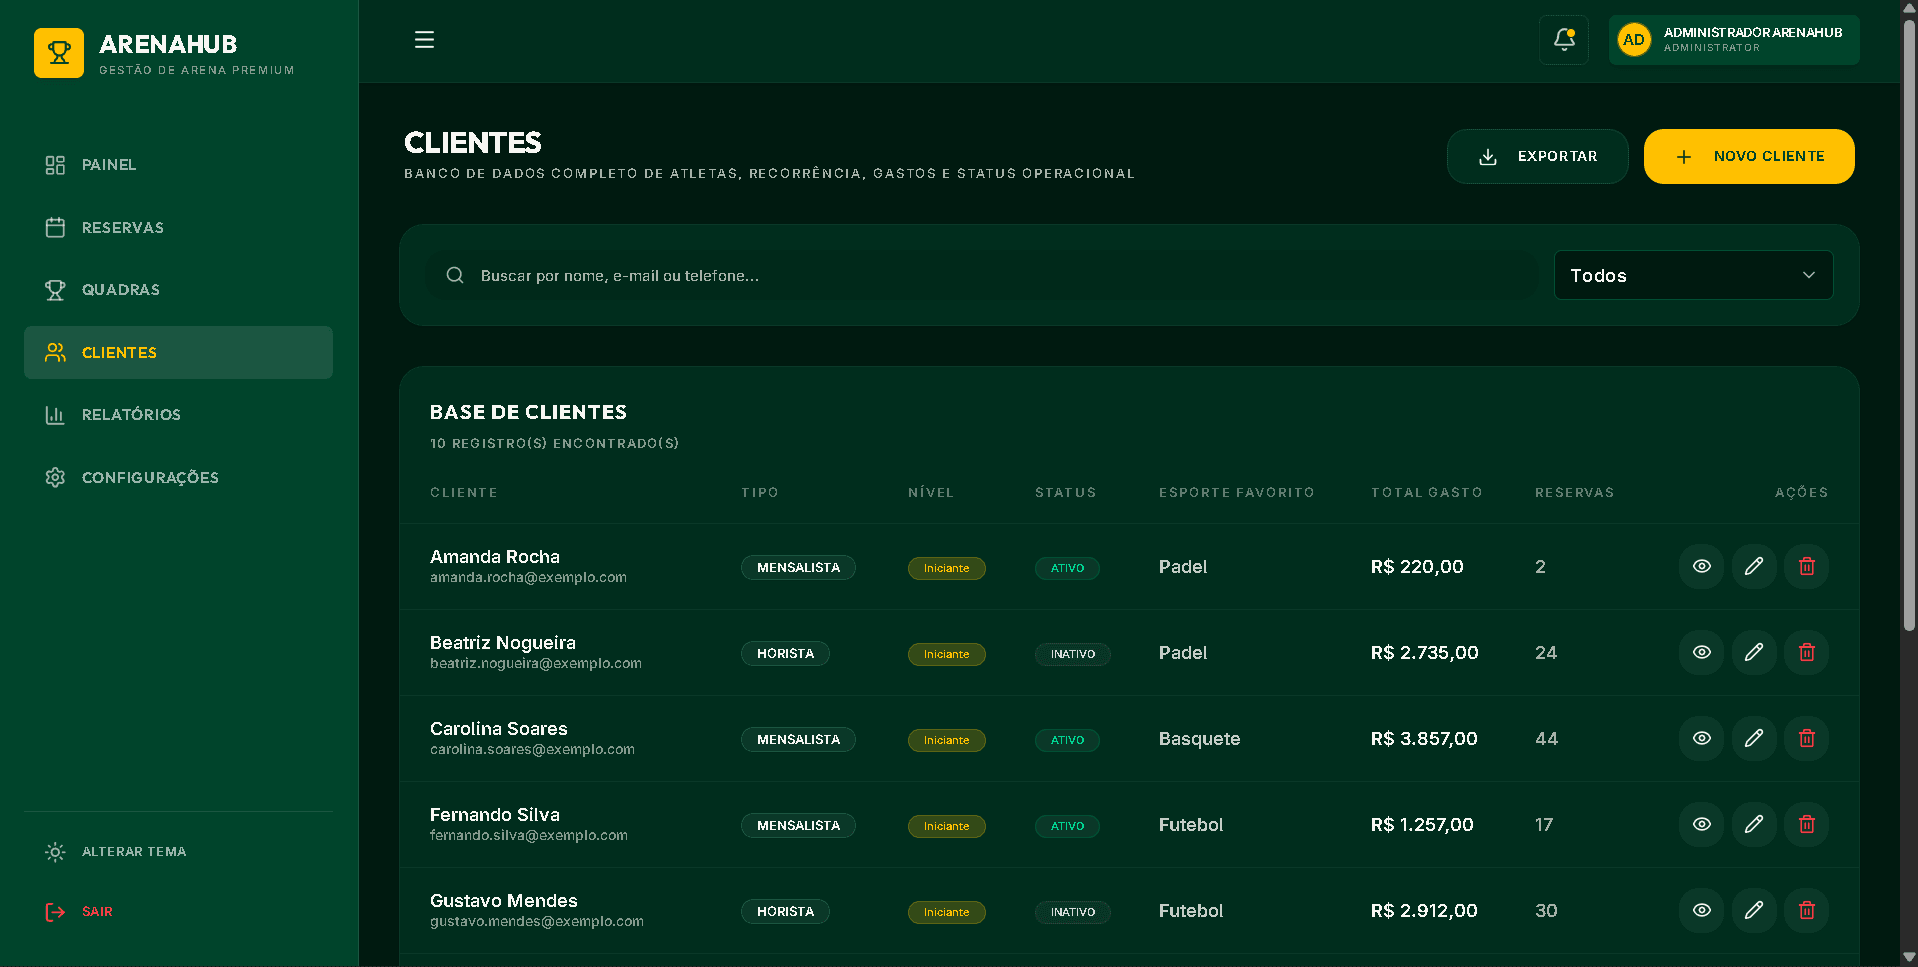This screenshot has height=967, width=1918.
Task: Click the Amanda Rocha name
Action: [495, 557]
